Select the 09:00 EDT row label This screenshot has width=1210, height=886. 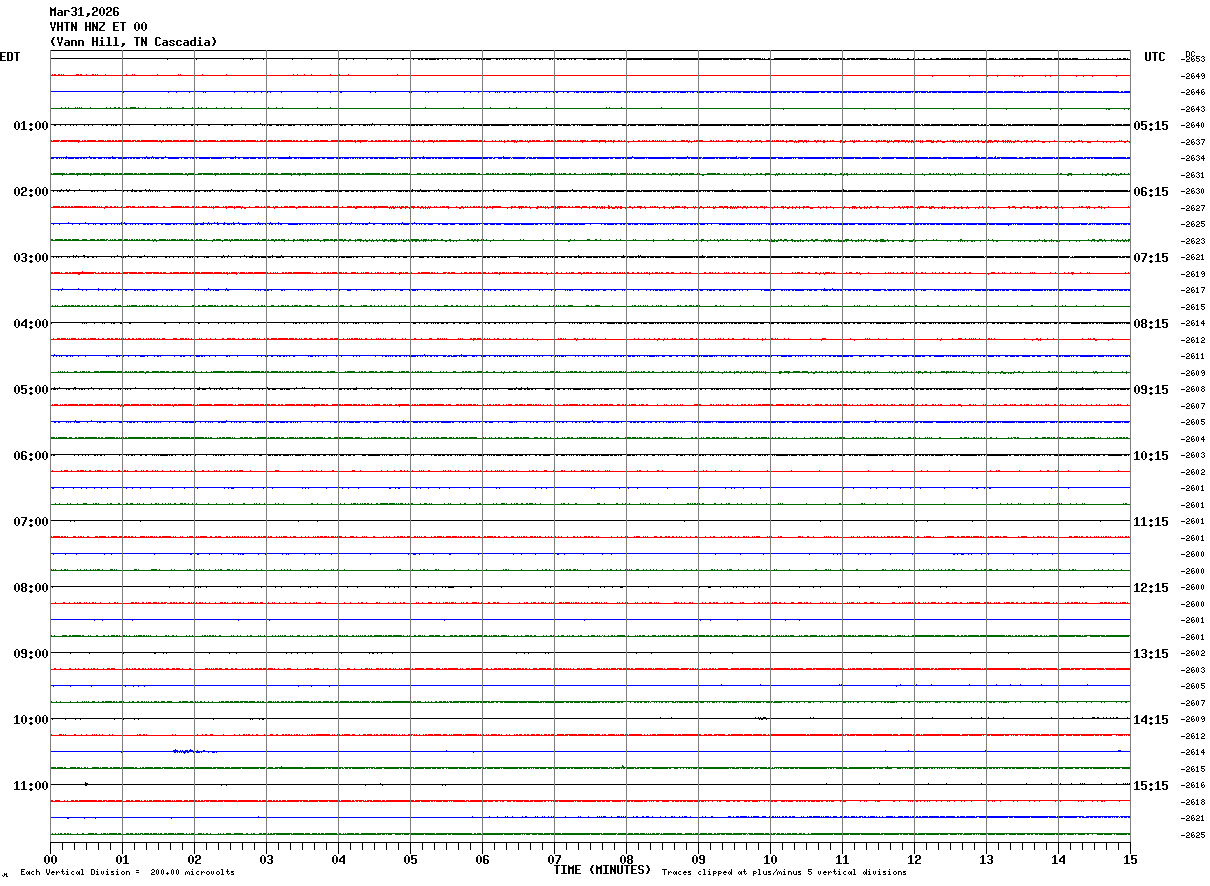click(x=31, y=654)
